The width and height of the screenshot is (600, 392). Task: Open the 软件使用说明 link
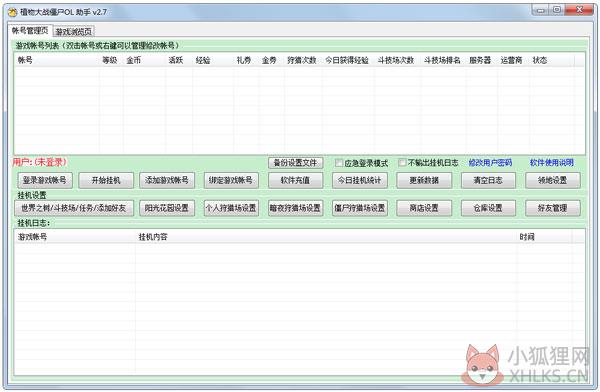pos(551,163)
